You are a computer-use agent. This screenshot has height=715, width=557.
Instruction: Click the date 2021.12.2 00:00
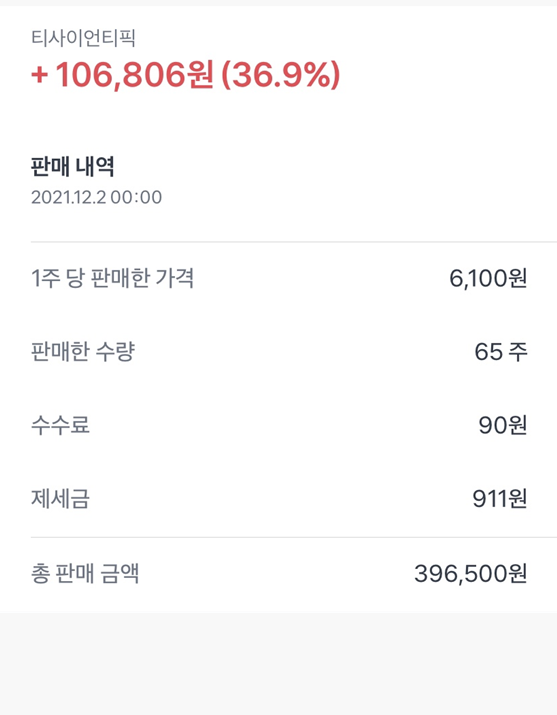tap(96, 197)
